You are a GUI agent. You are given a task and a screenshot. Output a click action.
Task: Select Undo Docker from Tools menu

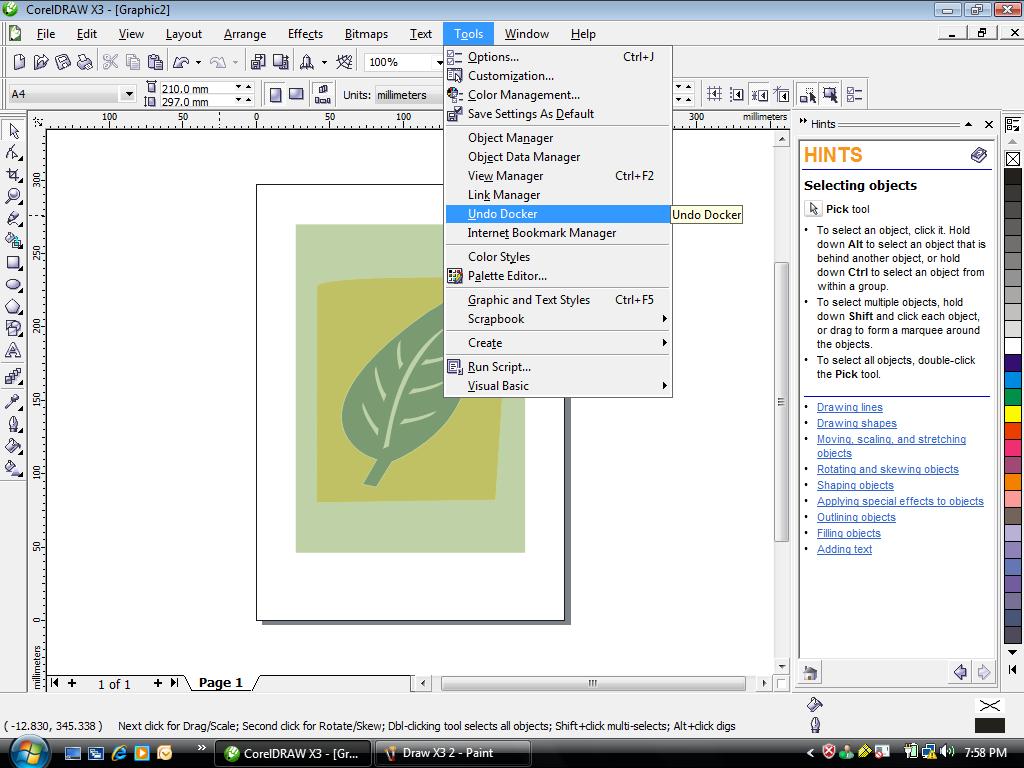[x=502, y=214]
